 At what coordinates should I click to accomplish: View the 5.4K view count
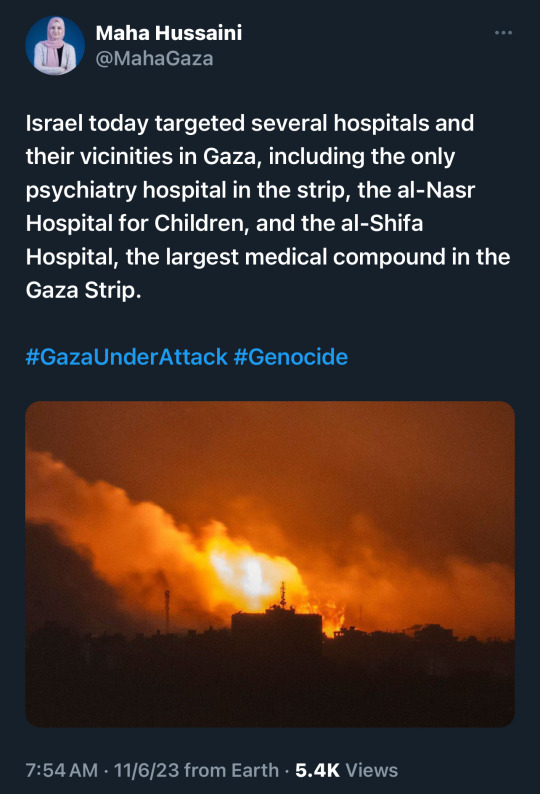(317, 770)
